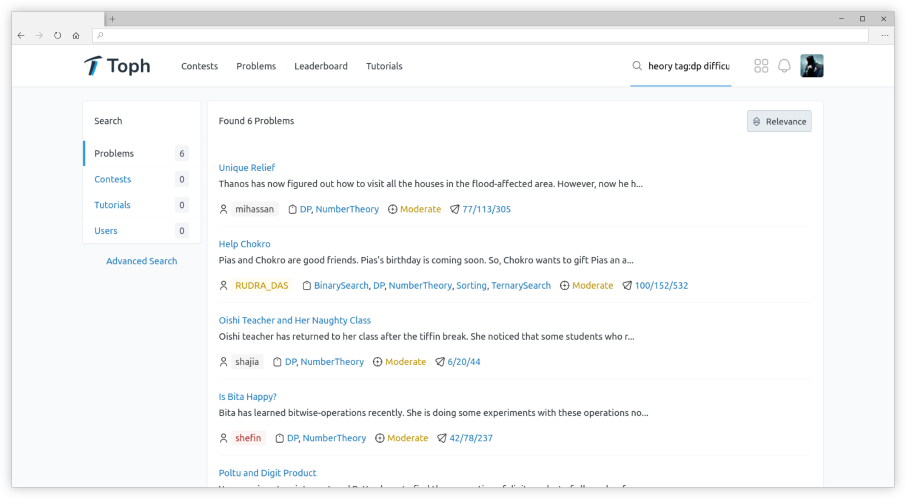
Task: Reload the page with the refresh icon
Action: (57, 35)
